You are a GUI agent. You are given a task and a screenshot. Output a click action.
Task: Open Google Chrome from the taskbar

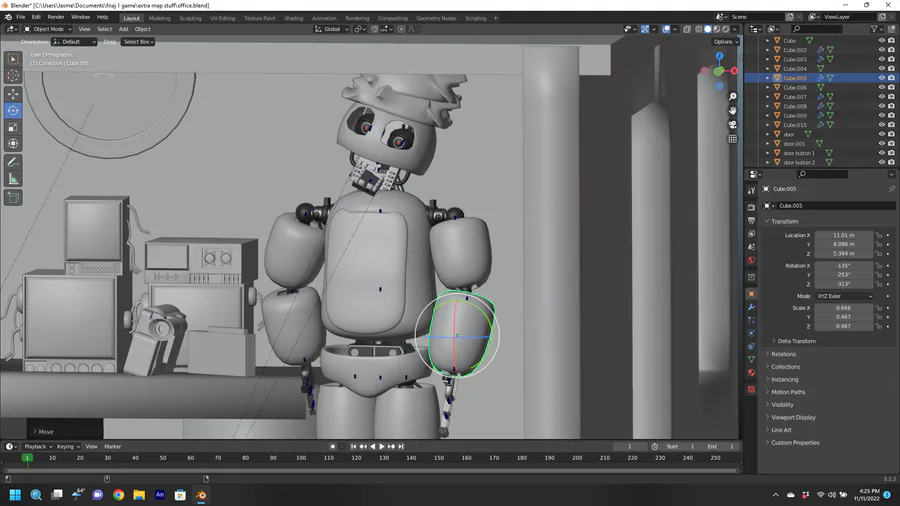click(118, 495)
